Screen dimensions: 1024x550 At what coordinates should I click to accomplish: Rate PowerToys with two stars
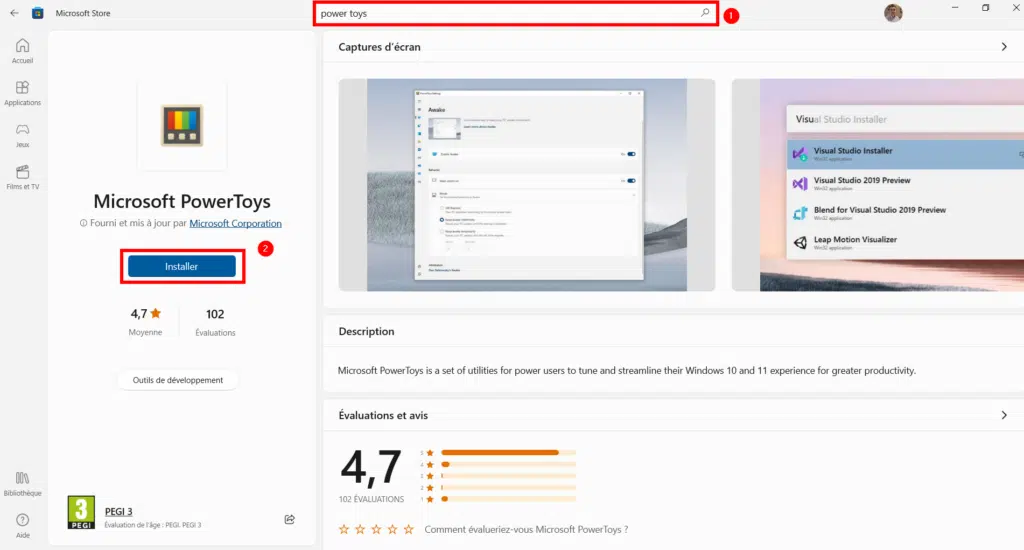[360, 529]
